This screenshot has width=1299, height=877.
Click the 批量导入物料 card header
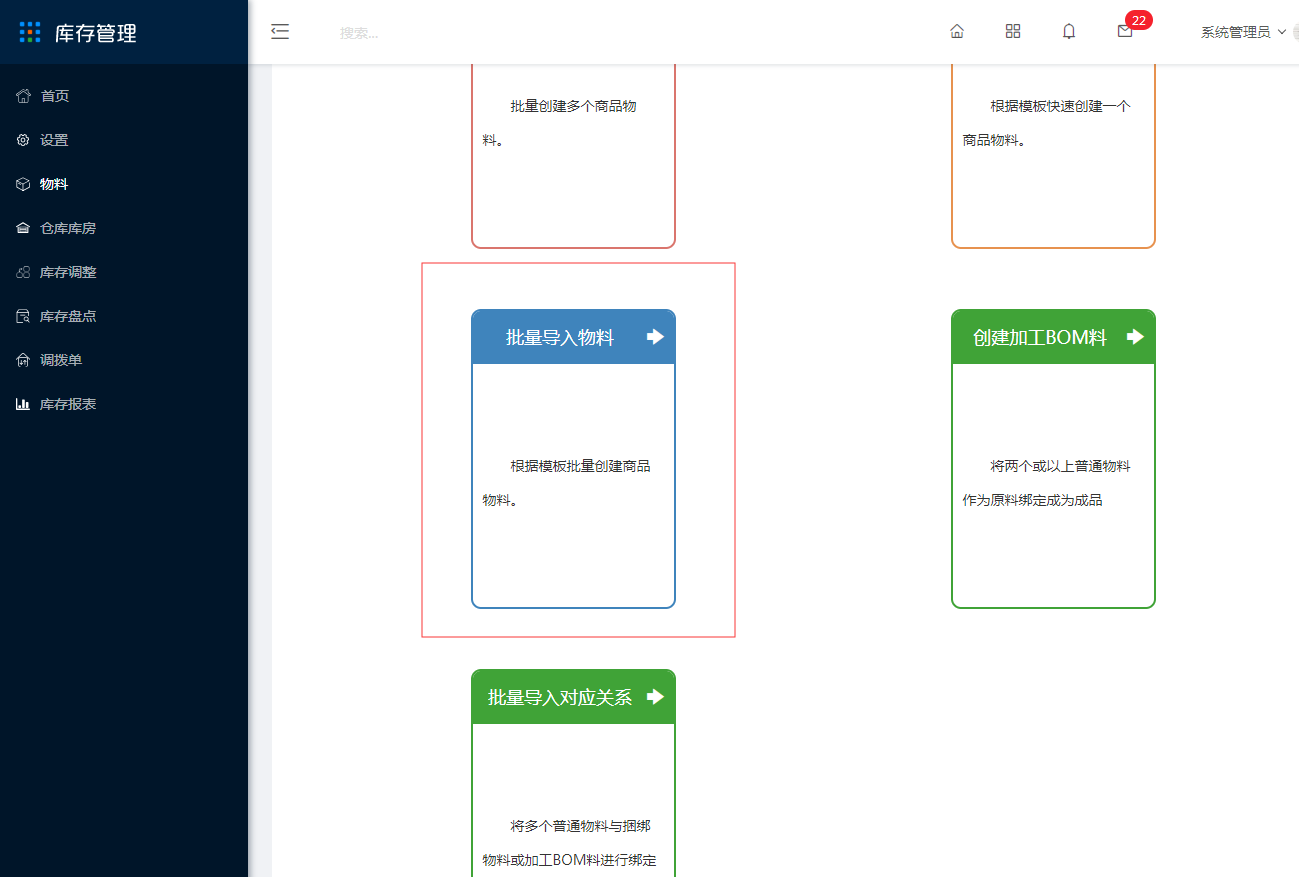pyautogui.click(x=573, y=337)
